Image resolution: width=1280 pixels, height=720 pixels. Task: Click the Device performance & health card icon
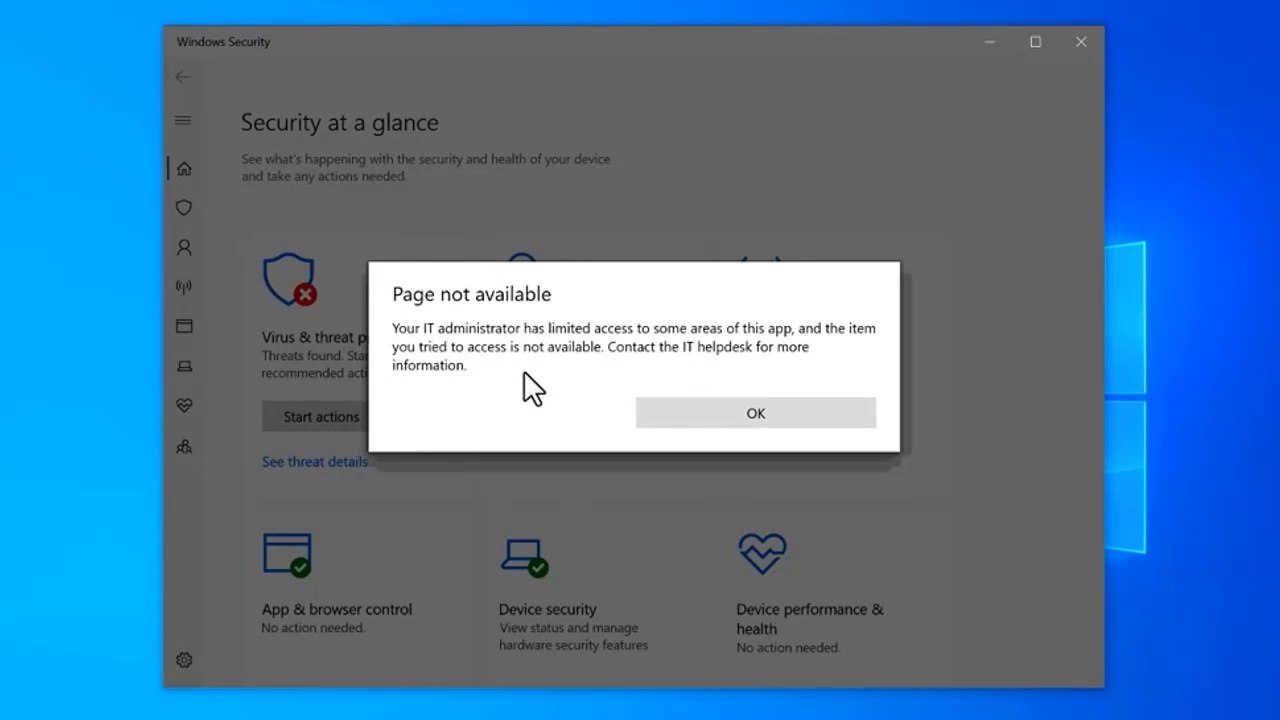click(762, 554)
